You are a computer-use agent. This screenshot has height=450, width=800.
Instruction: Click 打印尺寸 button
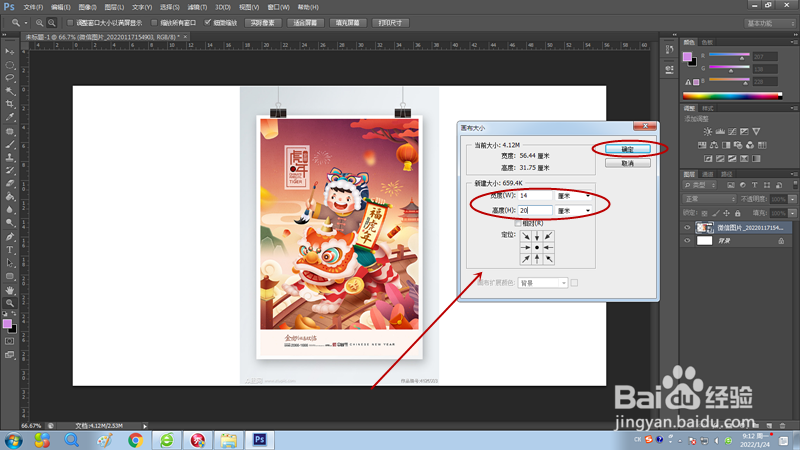(390, 23)
